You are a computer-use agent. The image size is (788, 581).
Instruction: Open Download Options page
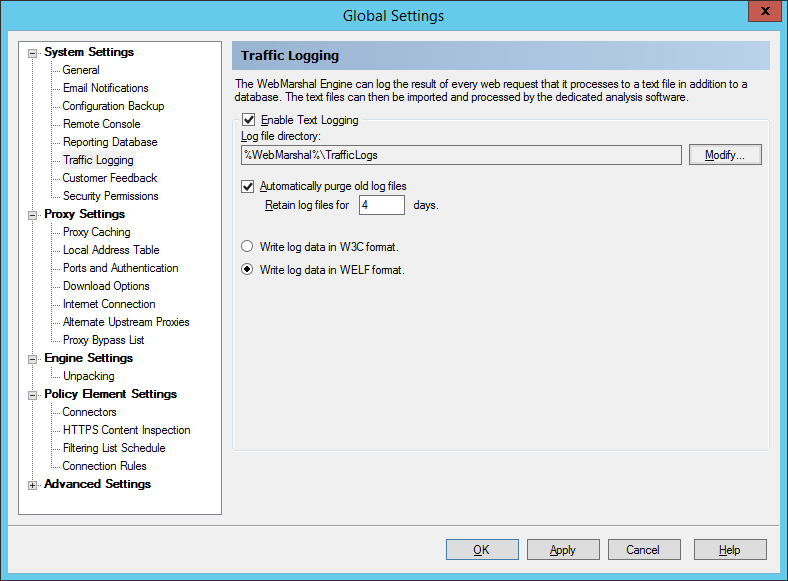[106, 286]
